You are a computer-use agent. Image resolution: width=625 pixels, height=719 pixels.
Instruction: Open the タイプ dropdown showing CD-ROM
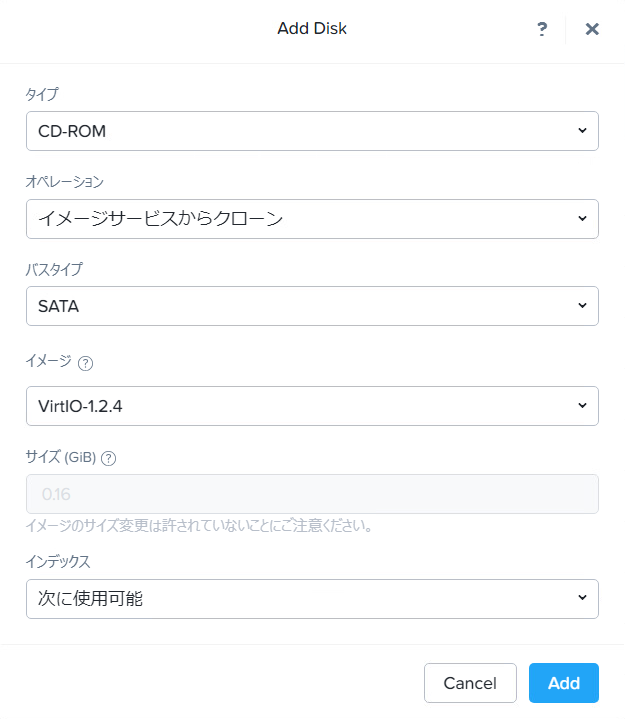coord(312,131)
